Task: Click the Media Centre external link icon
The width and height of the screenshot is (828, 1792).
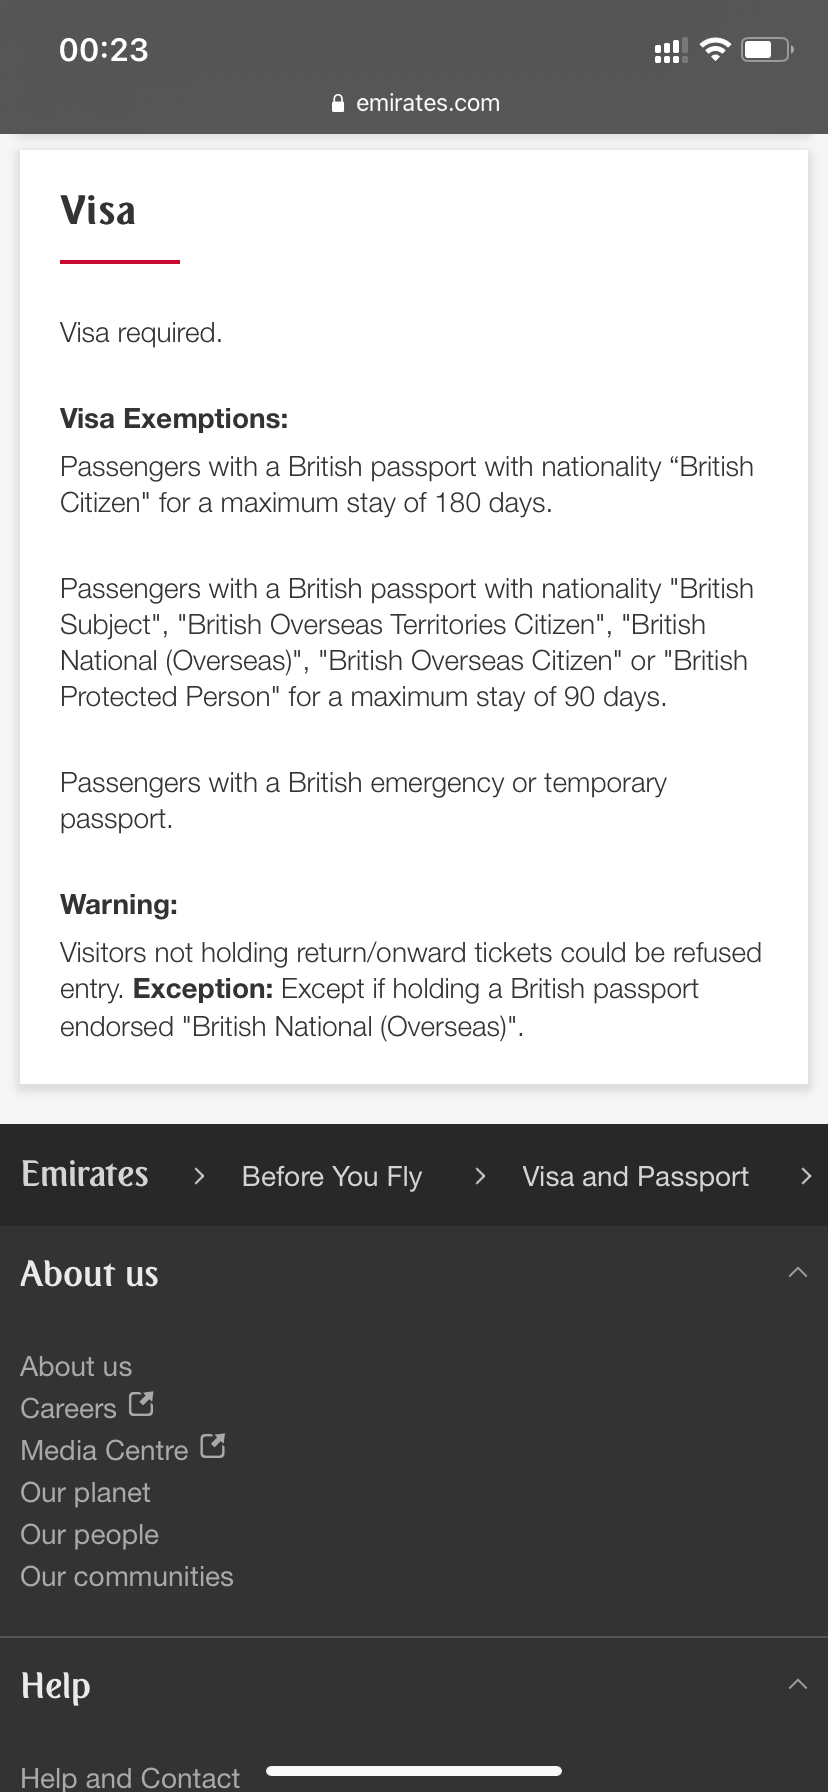Action: (x=213, y=1446)
